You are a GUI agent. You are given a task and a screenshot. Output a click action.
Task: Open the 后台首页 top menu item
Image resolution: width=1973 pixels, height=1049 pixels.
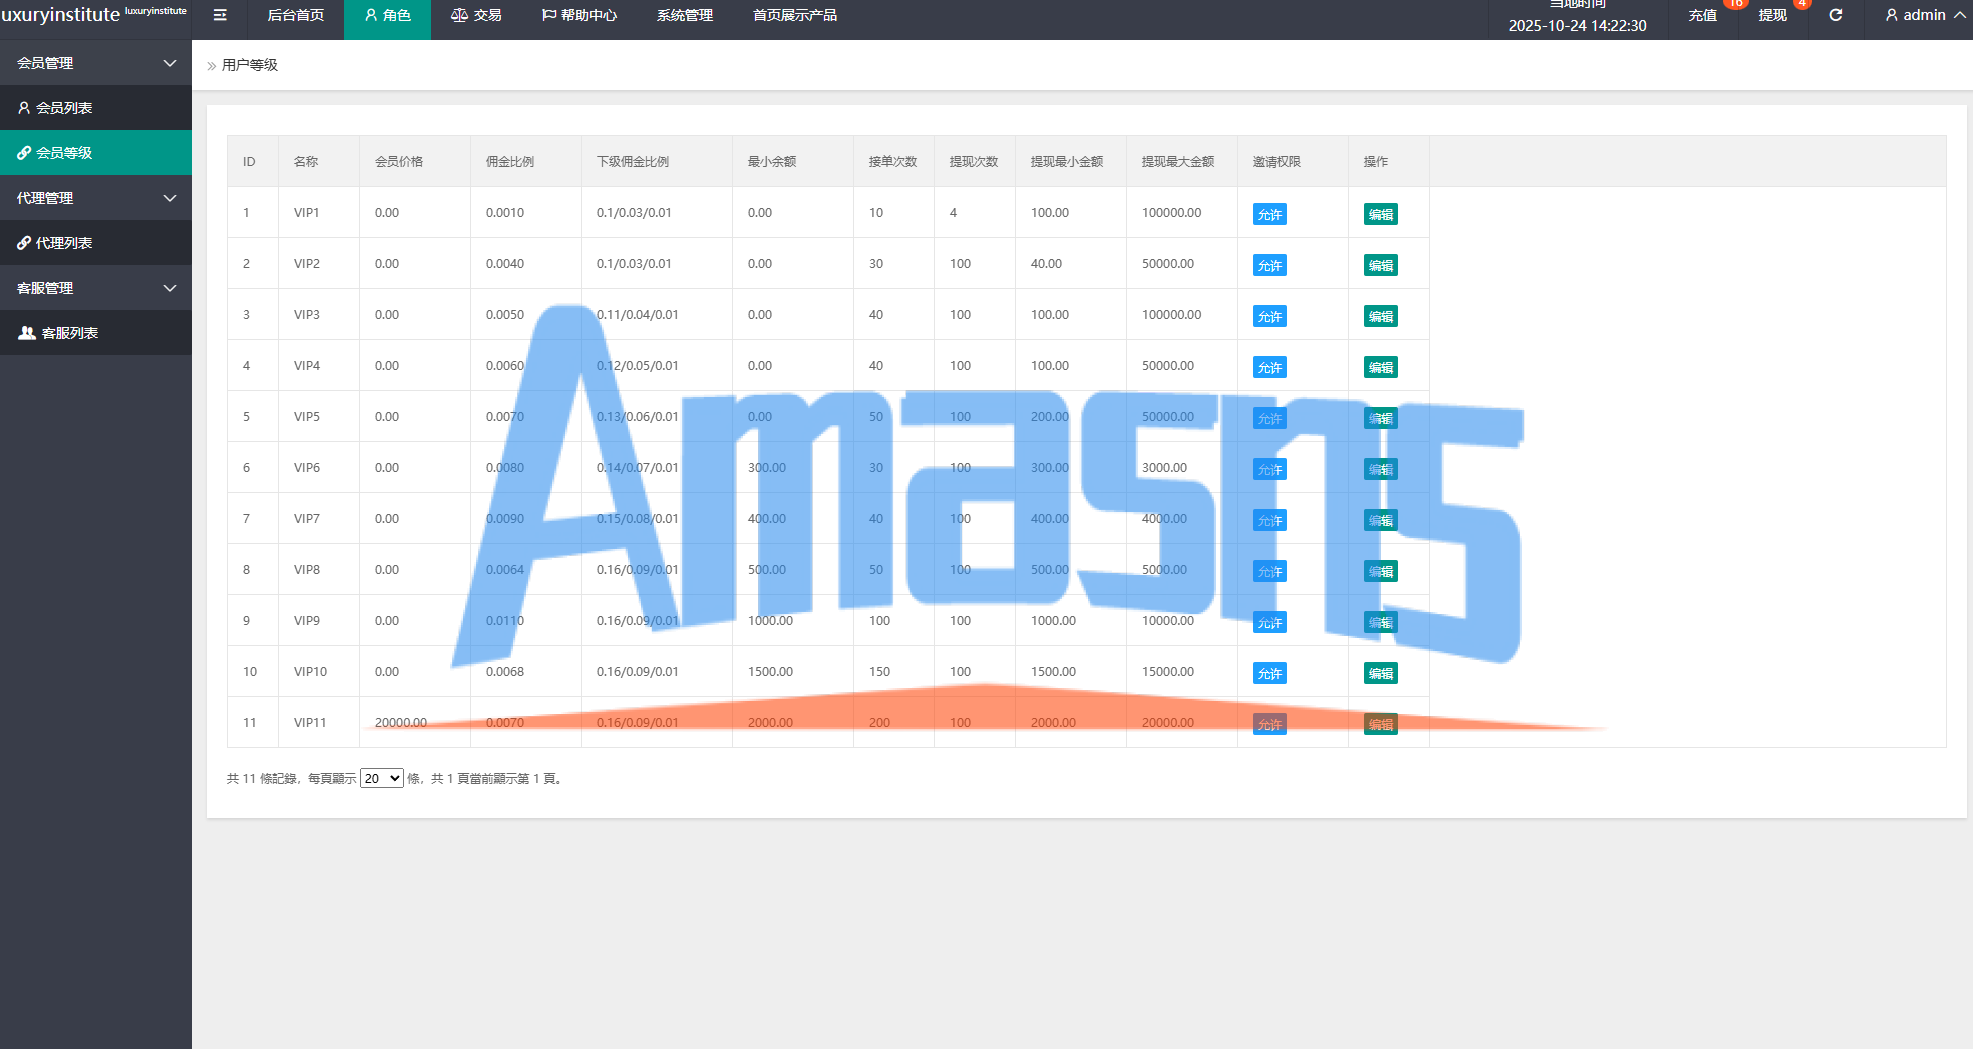pos(296,15)
